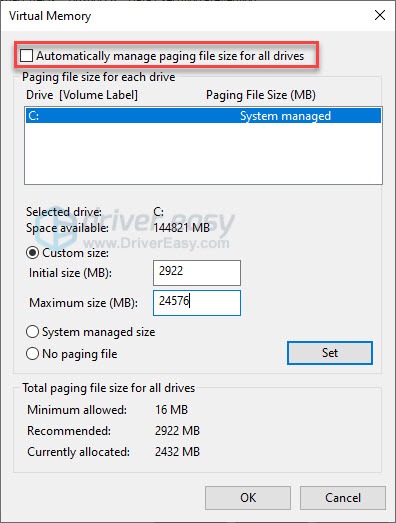Click the Minimum allowed 16 MB value
The image size is (396, 523).
click(x=171, y=409)
